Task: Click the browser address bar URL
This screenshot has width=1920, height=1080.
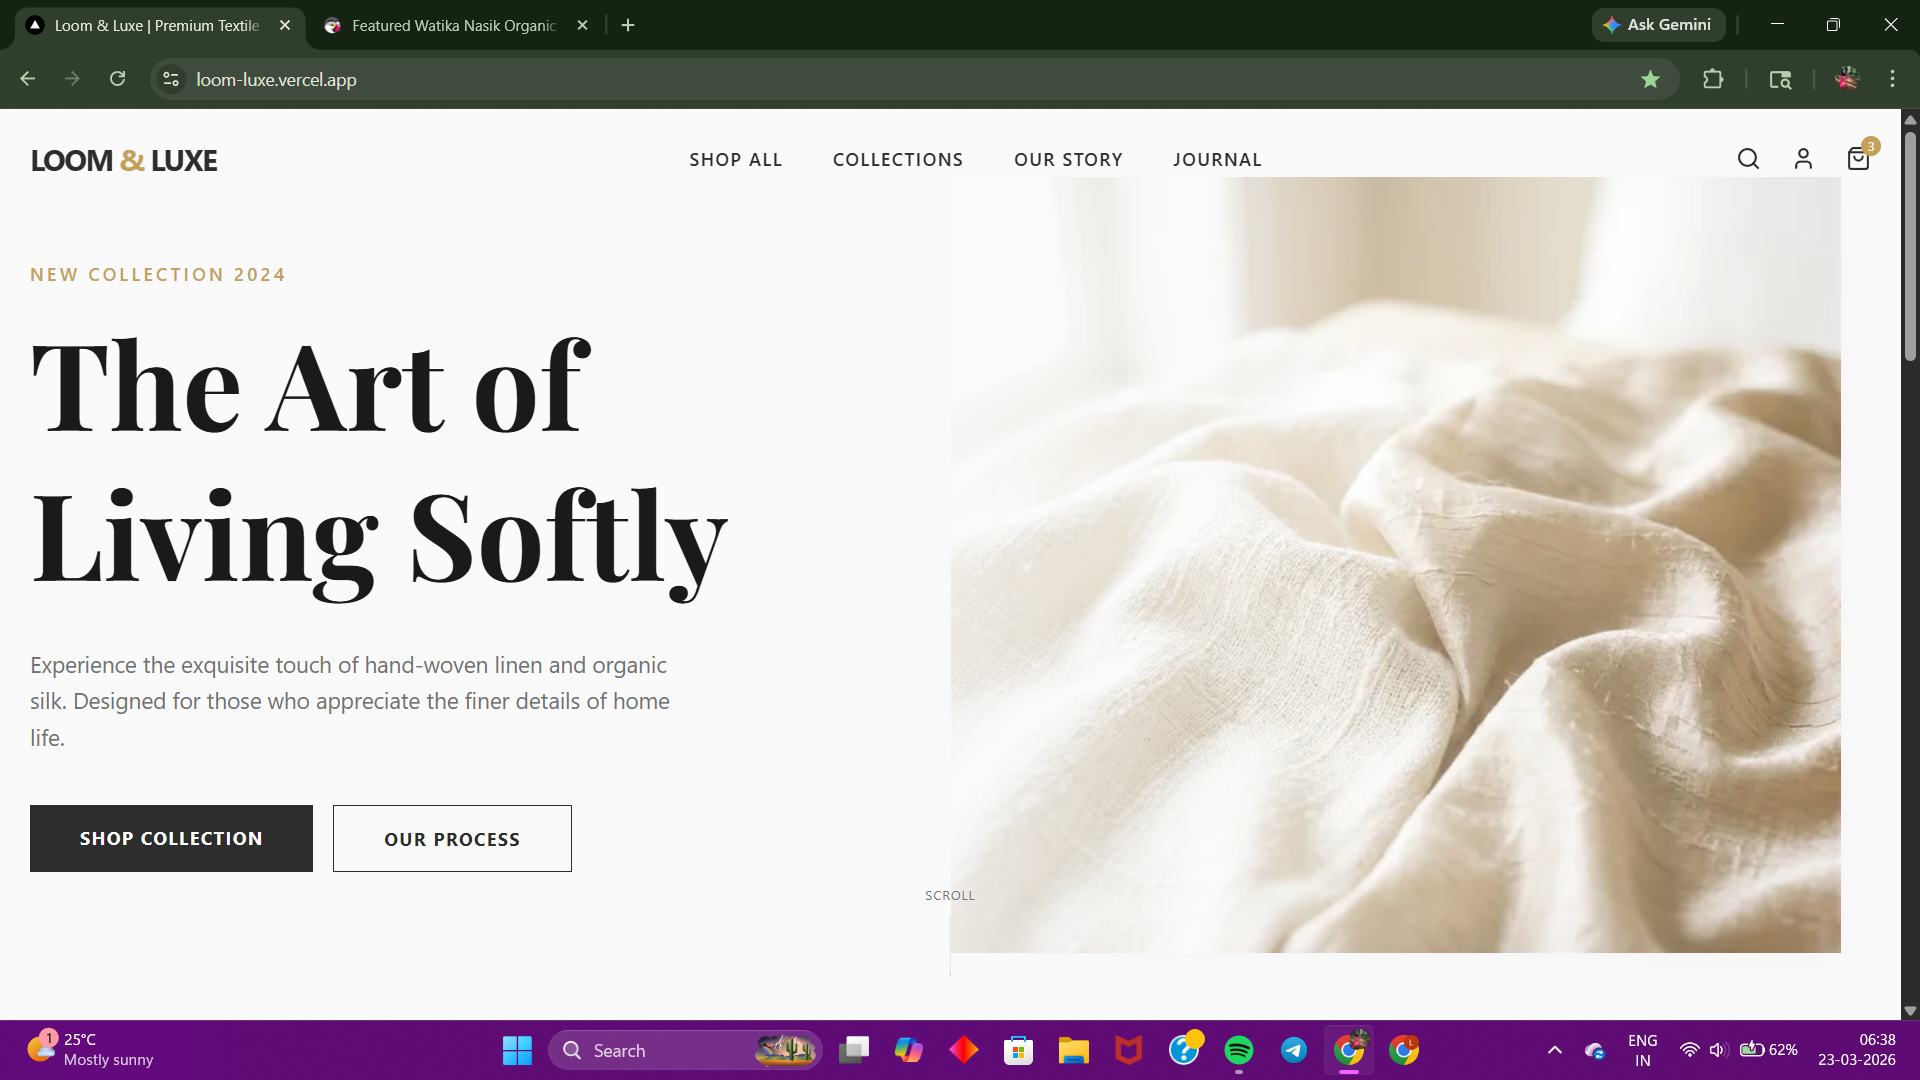Action: [277, 80]
